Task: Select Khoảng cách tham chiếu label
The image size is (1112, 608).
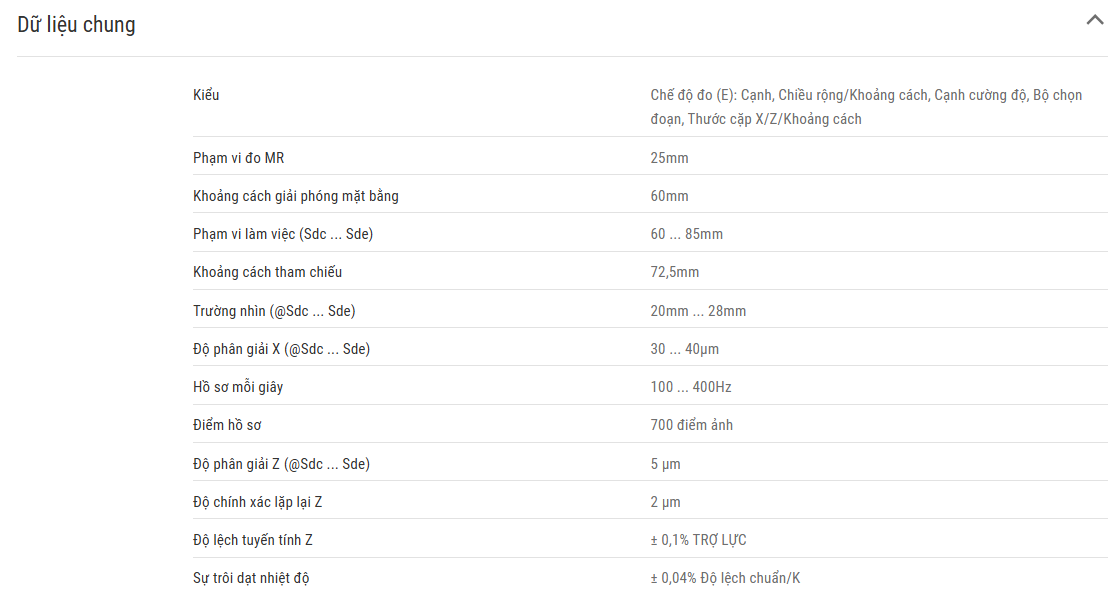Action: coord(267,272)
